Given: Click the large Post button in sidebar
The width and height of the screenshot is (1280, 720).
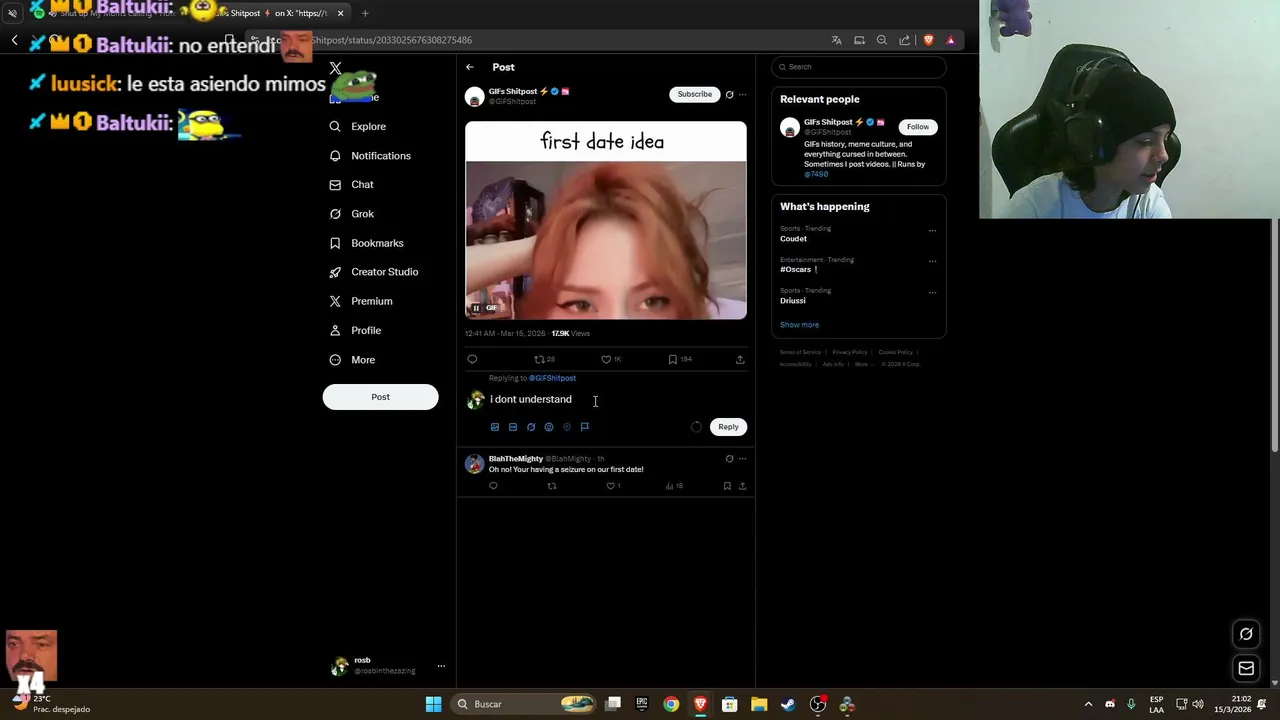Looking at the screenshot, I should pyautogui.click(x=380, y=397).
